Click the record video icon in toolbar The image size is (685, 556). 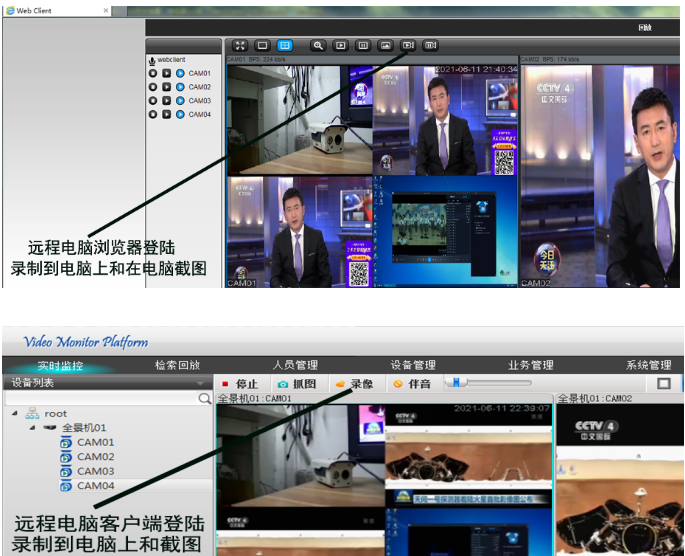[408, 46]
